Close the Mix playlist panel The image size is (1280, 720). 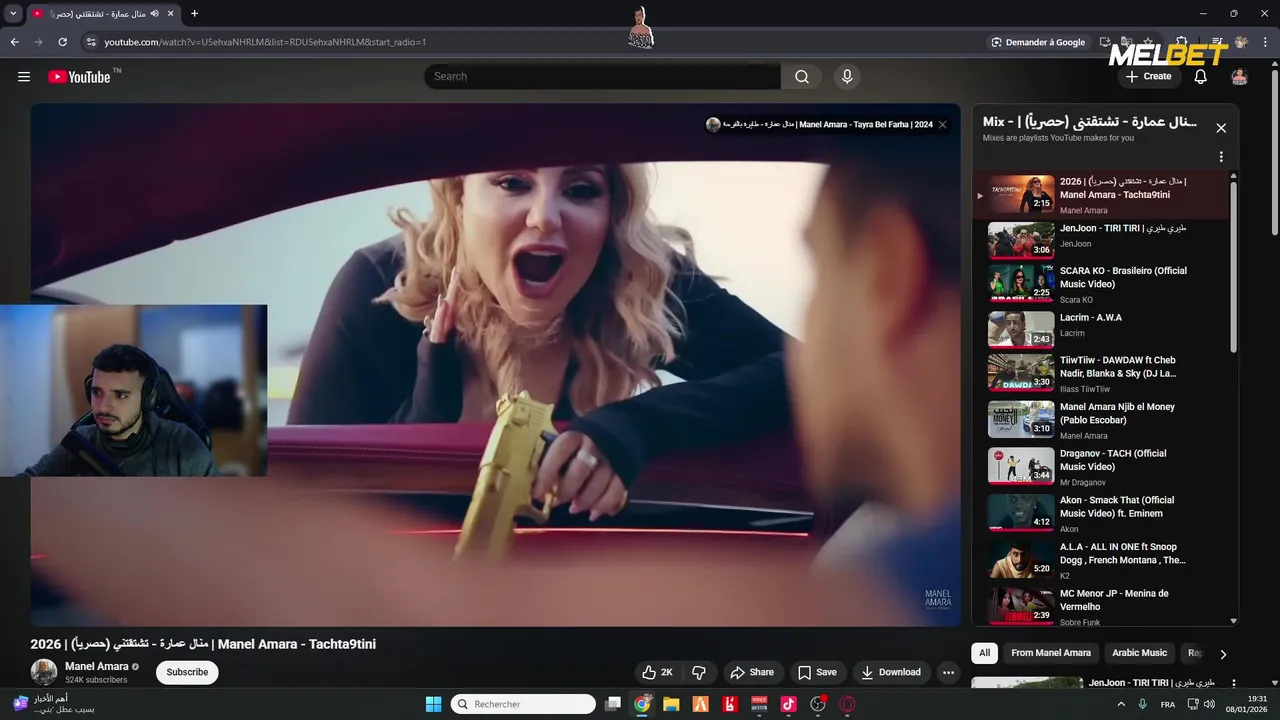point(1221,128)
